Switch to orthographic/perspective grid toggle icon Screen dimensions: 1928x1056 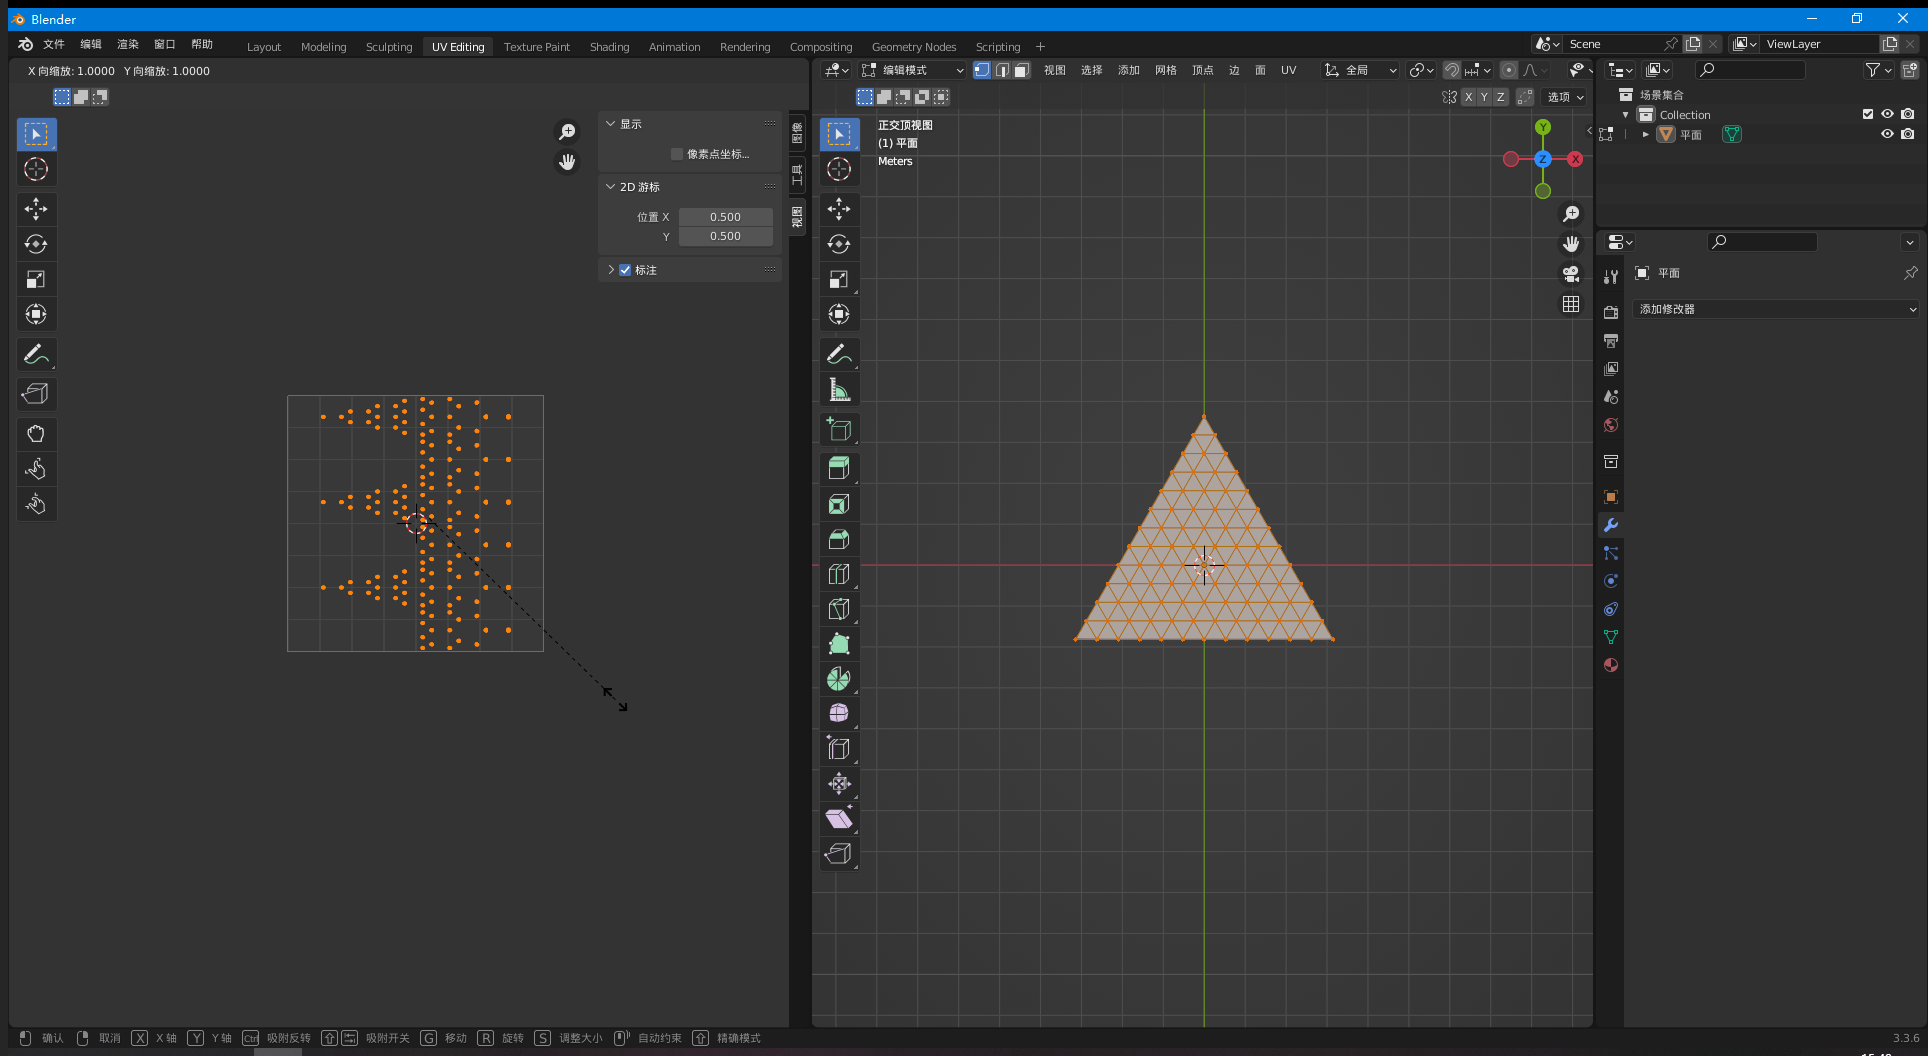pos(1571,304)
